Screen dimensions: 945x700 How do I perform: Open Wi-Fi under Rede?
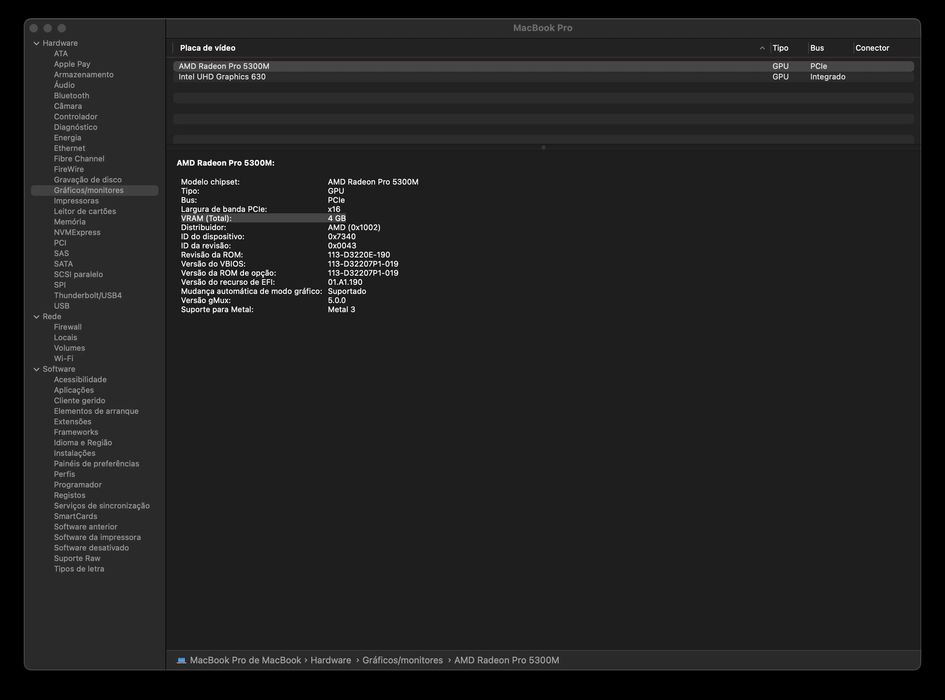point(63,359)
